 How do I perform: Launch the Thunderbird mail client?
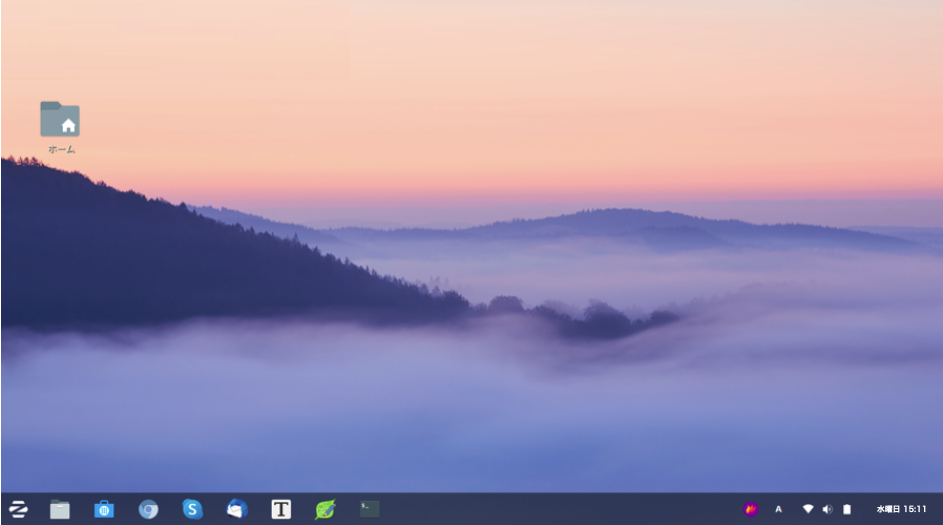click(237, 509)
